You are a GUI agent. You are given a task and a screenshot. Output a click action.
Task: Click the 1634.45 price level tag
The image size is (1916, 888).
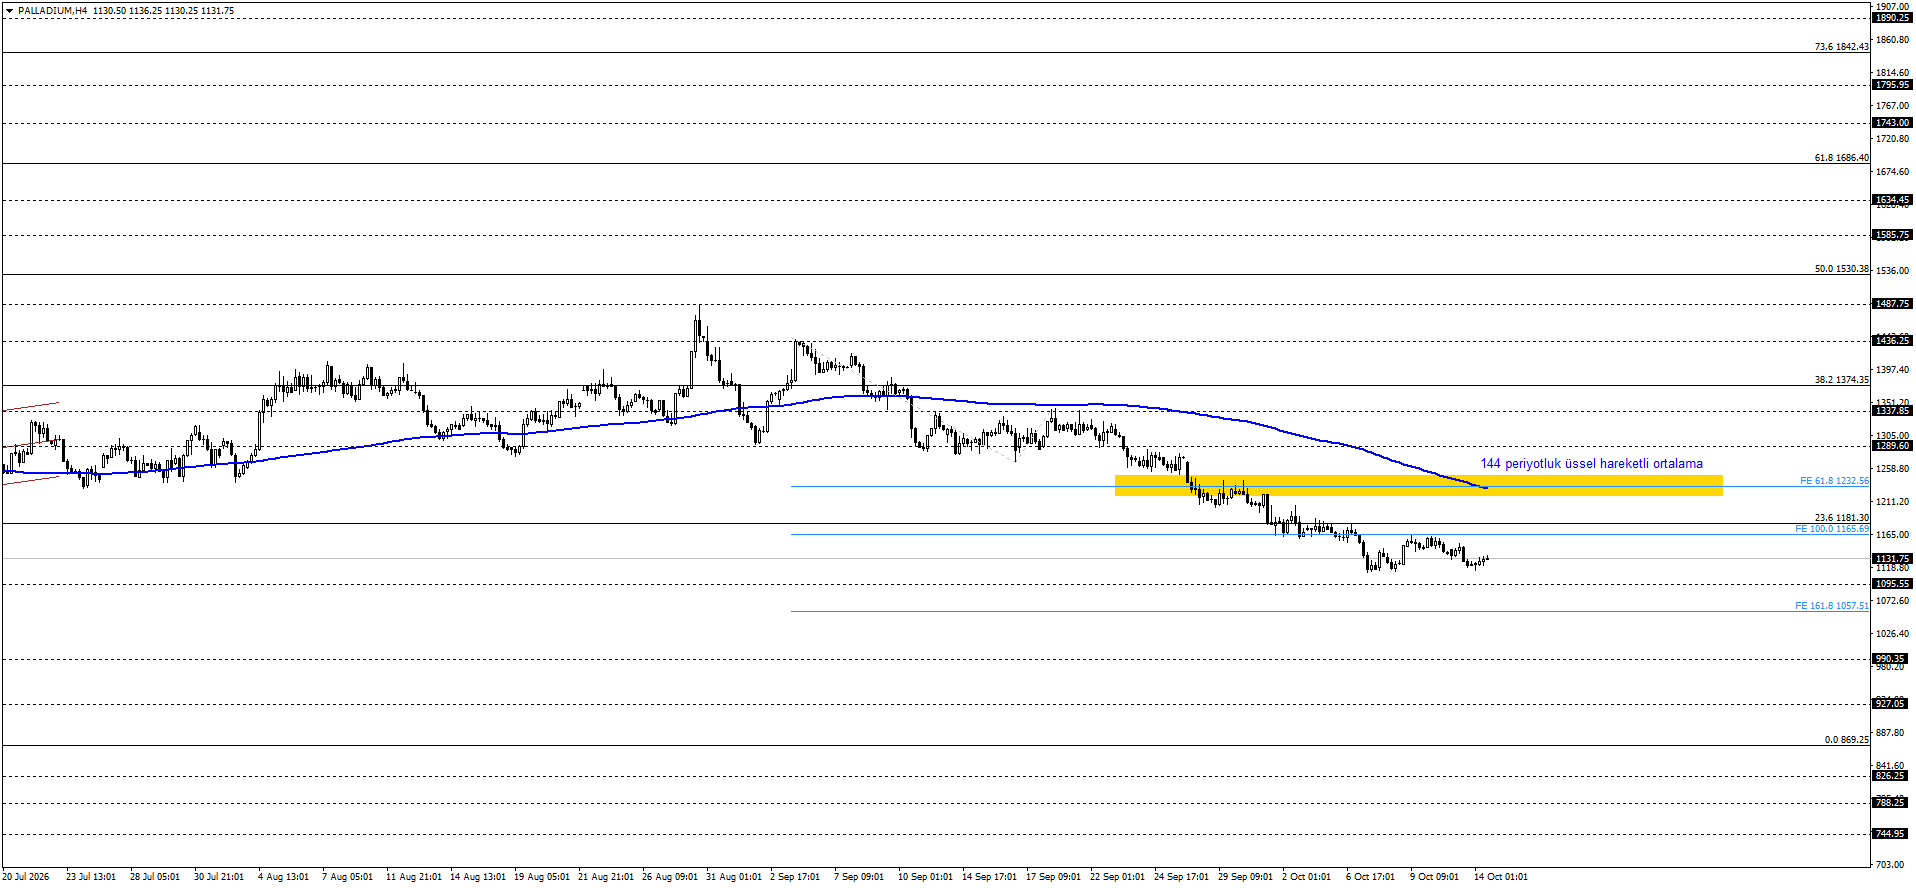coord(1892,200)
